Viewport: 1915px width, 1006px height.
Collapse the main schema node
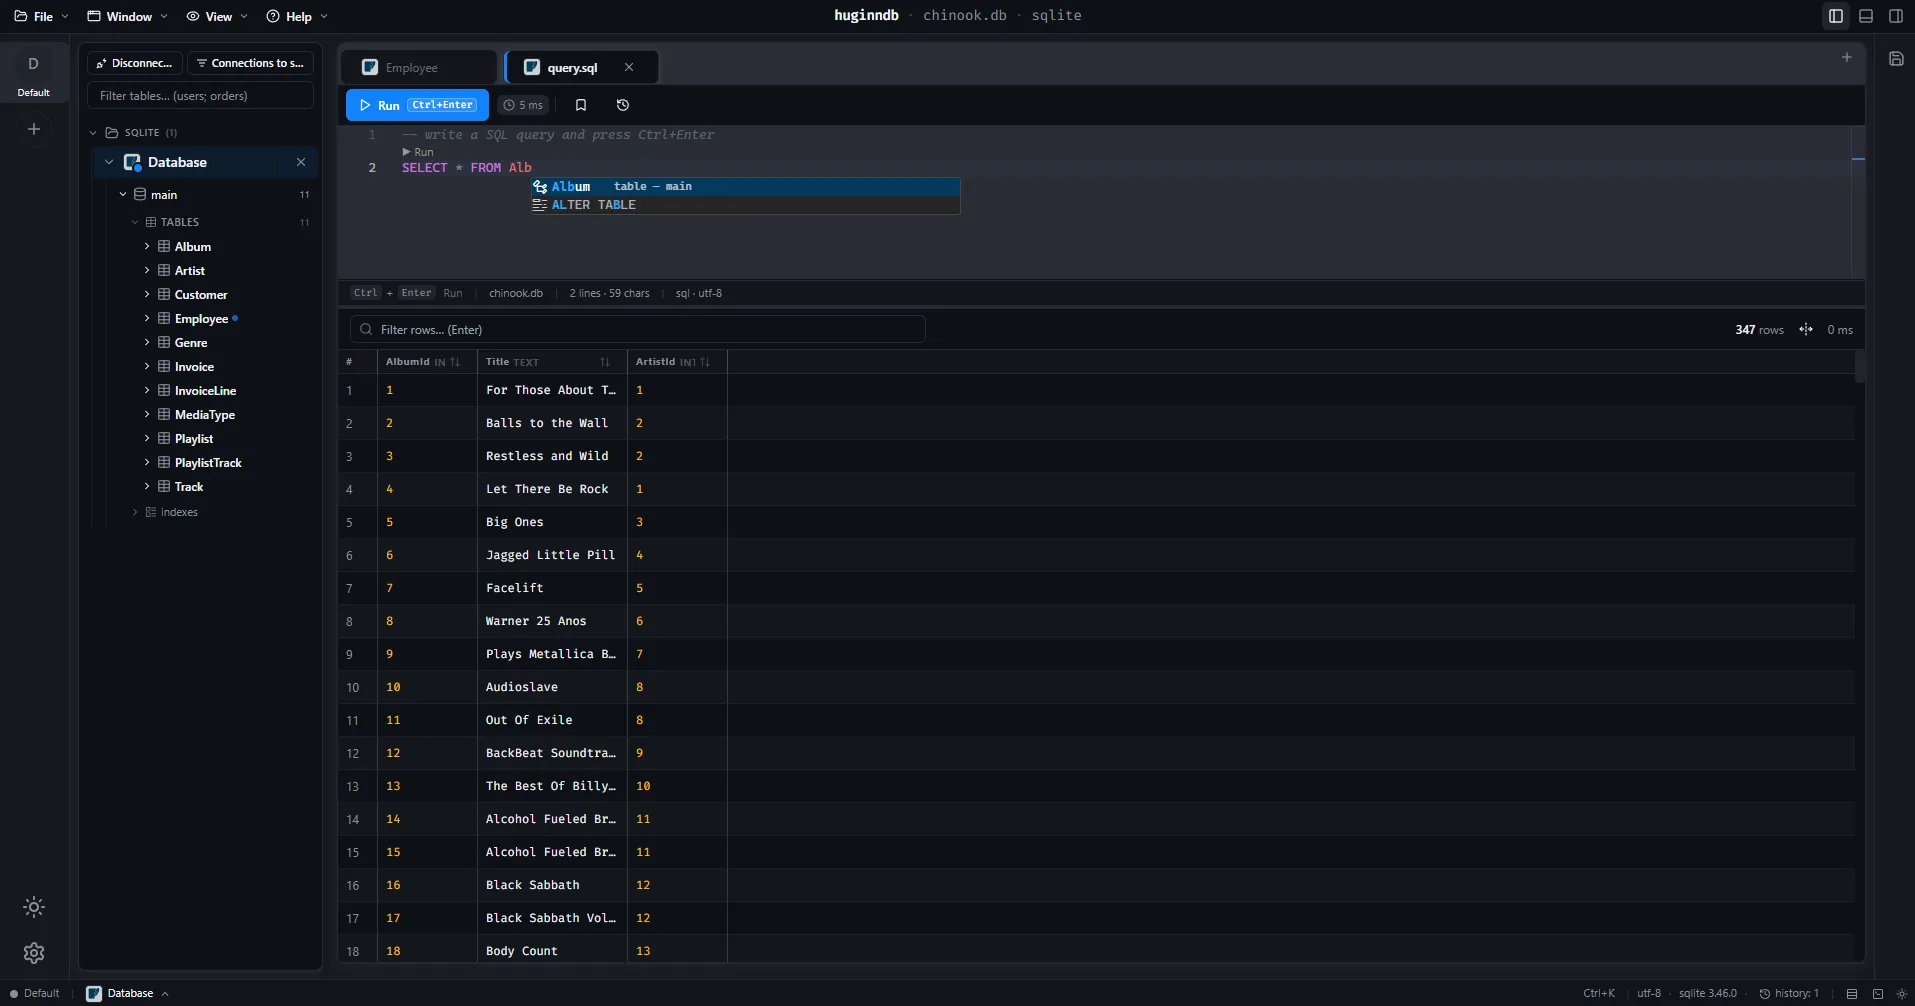click(123, 195)
